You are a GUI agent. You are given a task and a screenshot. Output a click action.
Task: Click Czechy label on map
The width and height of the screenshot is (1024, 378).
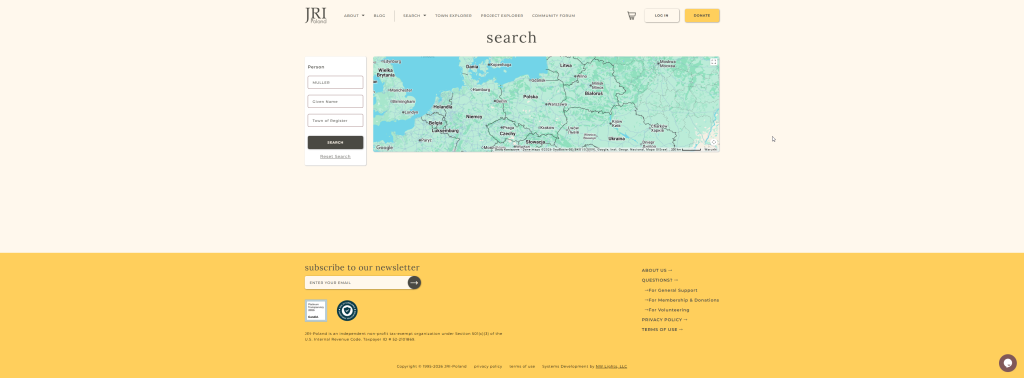tap(507, 133)
